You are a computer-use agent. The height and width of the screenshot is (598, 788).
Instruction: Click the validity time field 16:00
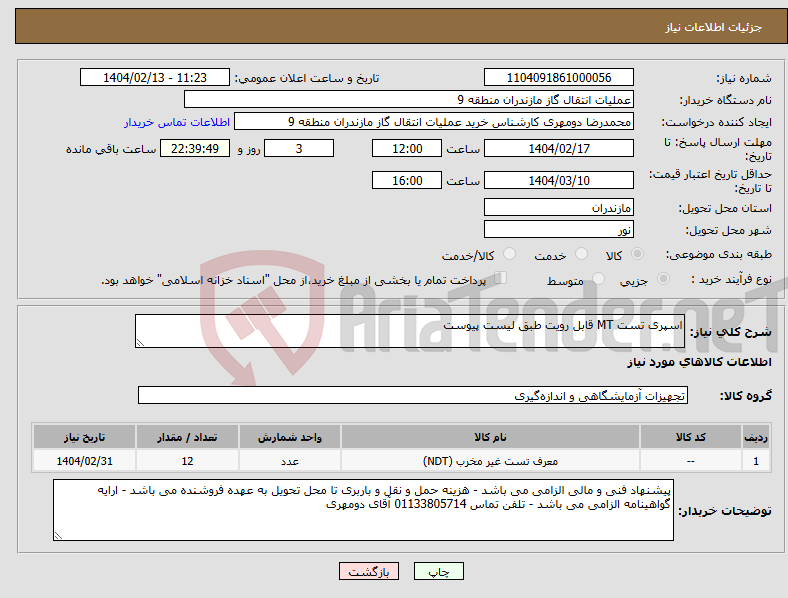(x=407, y=180)
